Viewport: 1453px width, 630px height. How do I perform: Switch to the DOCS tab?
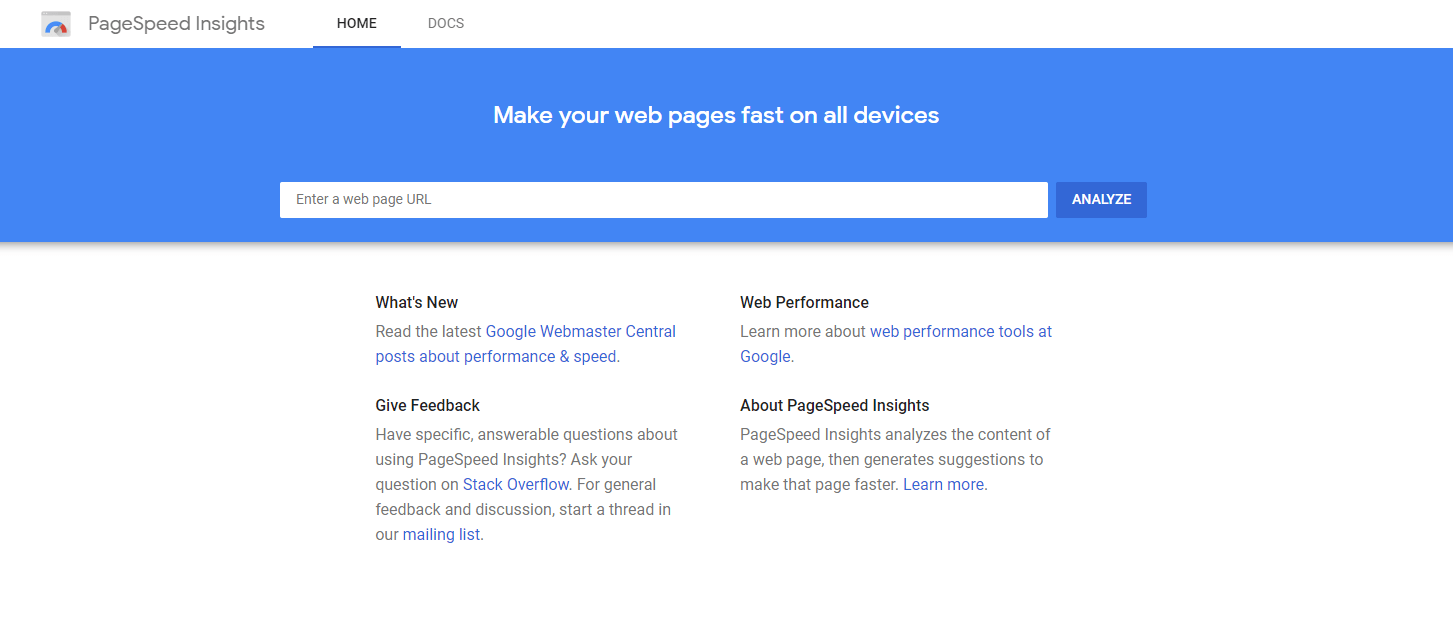coord(446,23)
